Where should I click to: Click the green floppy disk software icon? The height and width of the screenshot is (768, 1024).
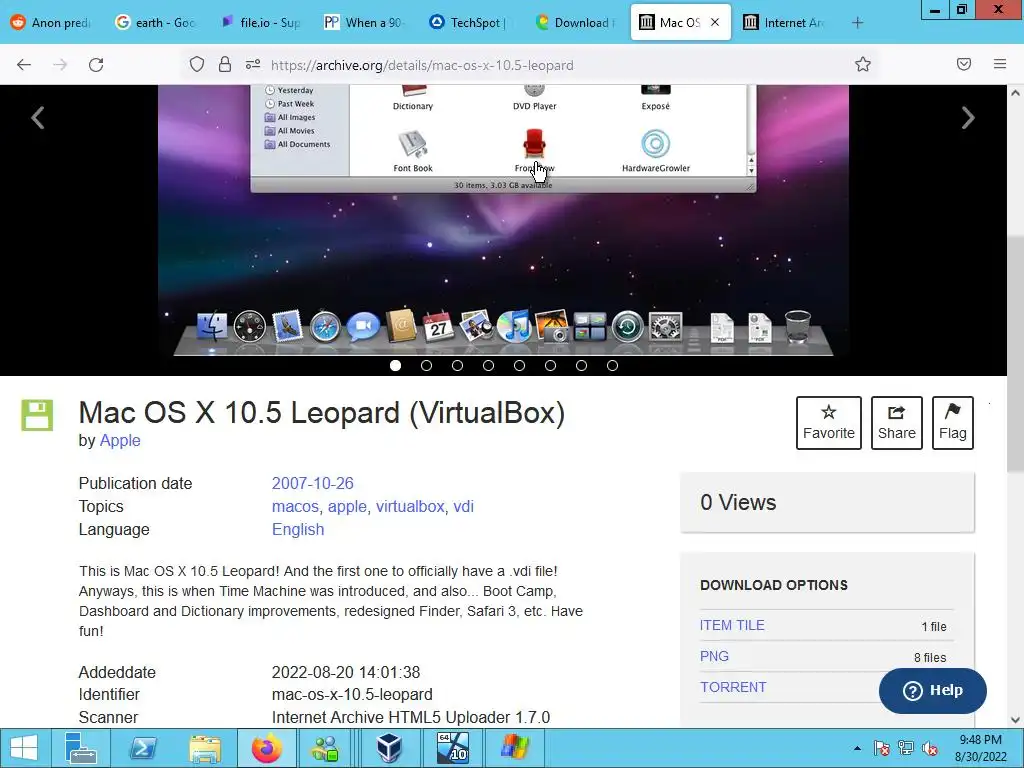[37, 415]
